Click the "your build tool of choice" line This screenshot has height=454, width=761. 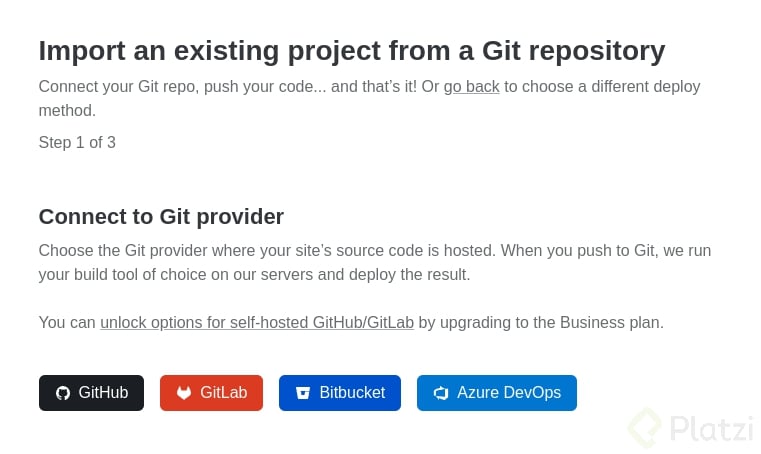254,274
